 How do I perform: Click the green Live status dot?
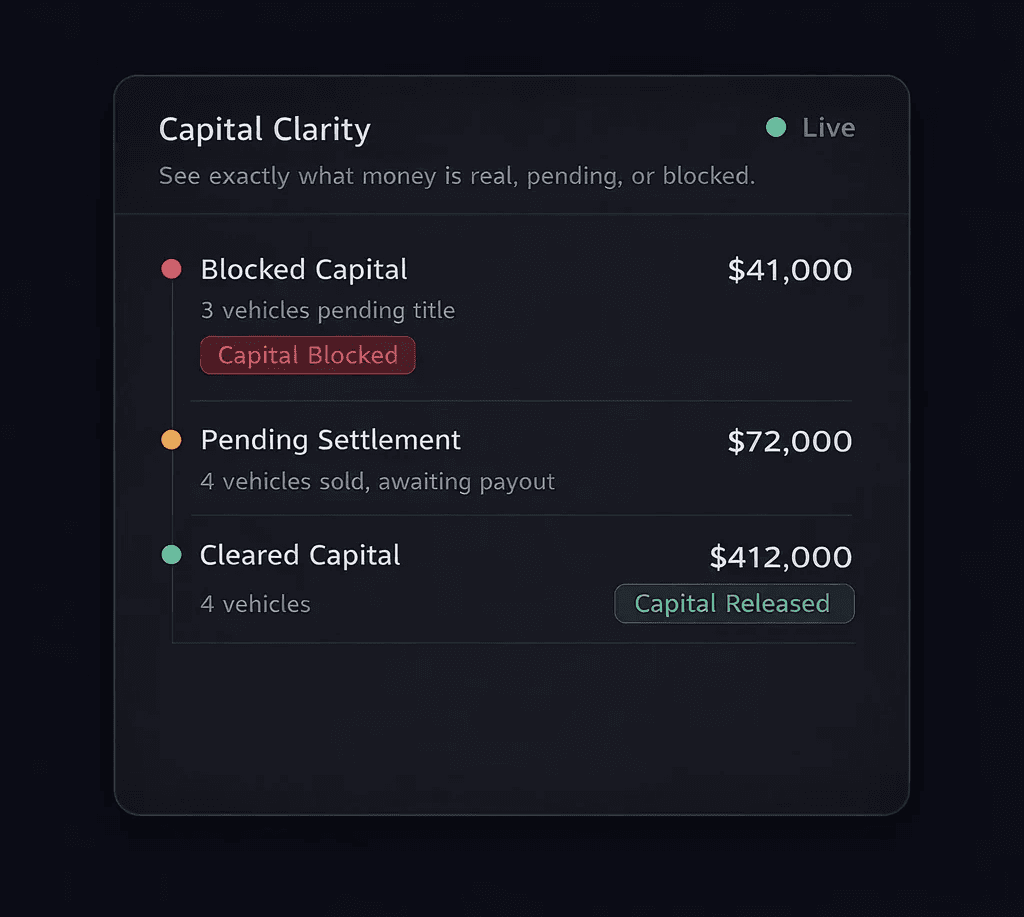[775, 128]
